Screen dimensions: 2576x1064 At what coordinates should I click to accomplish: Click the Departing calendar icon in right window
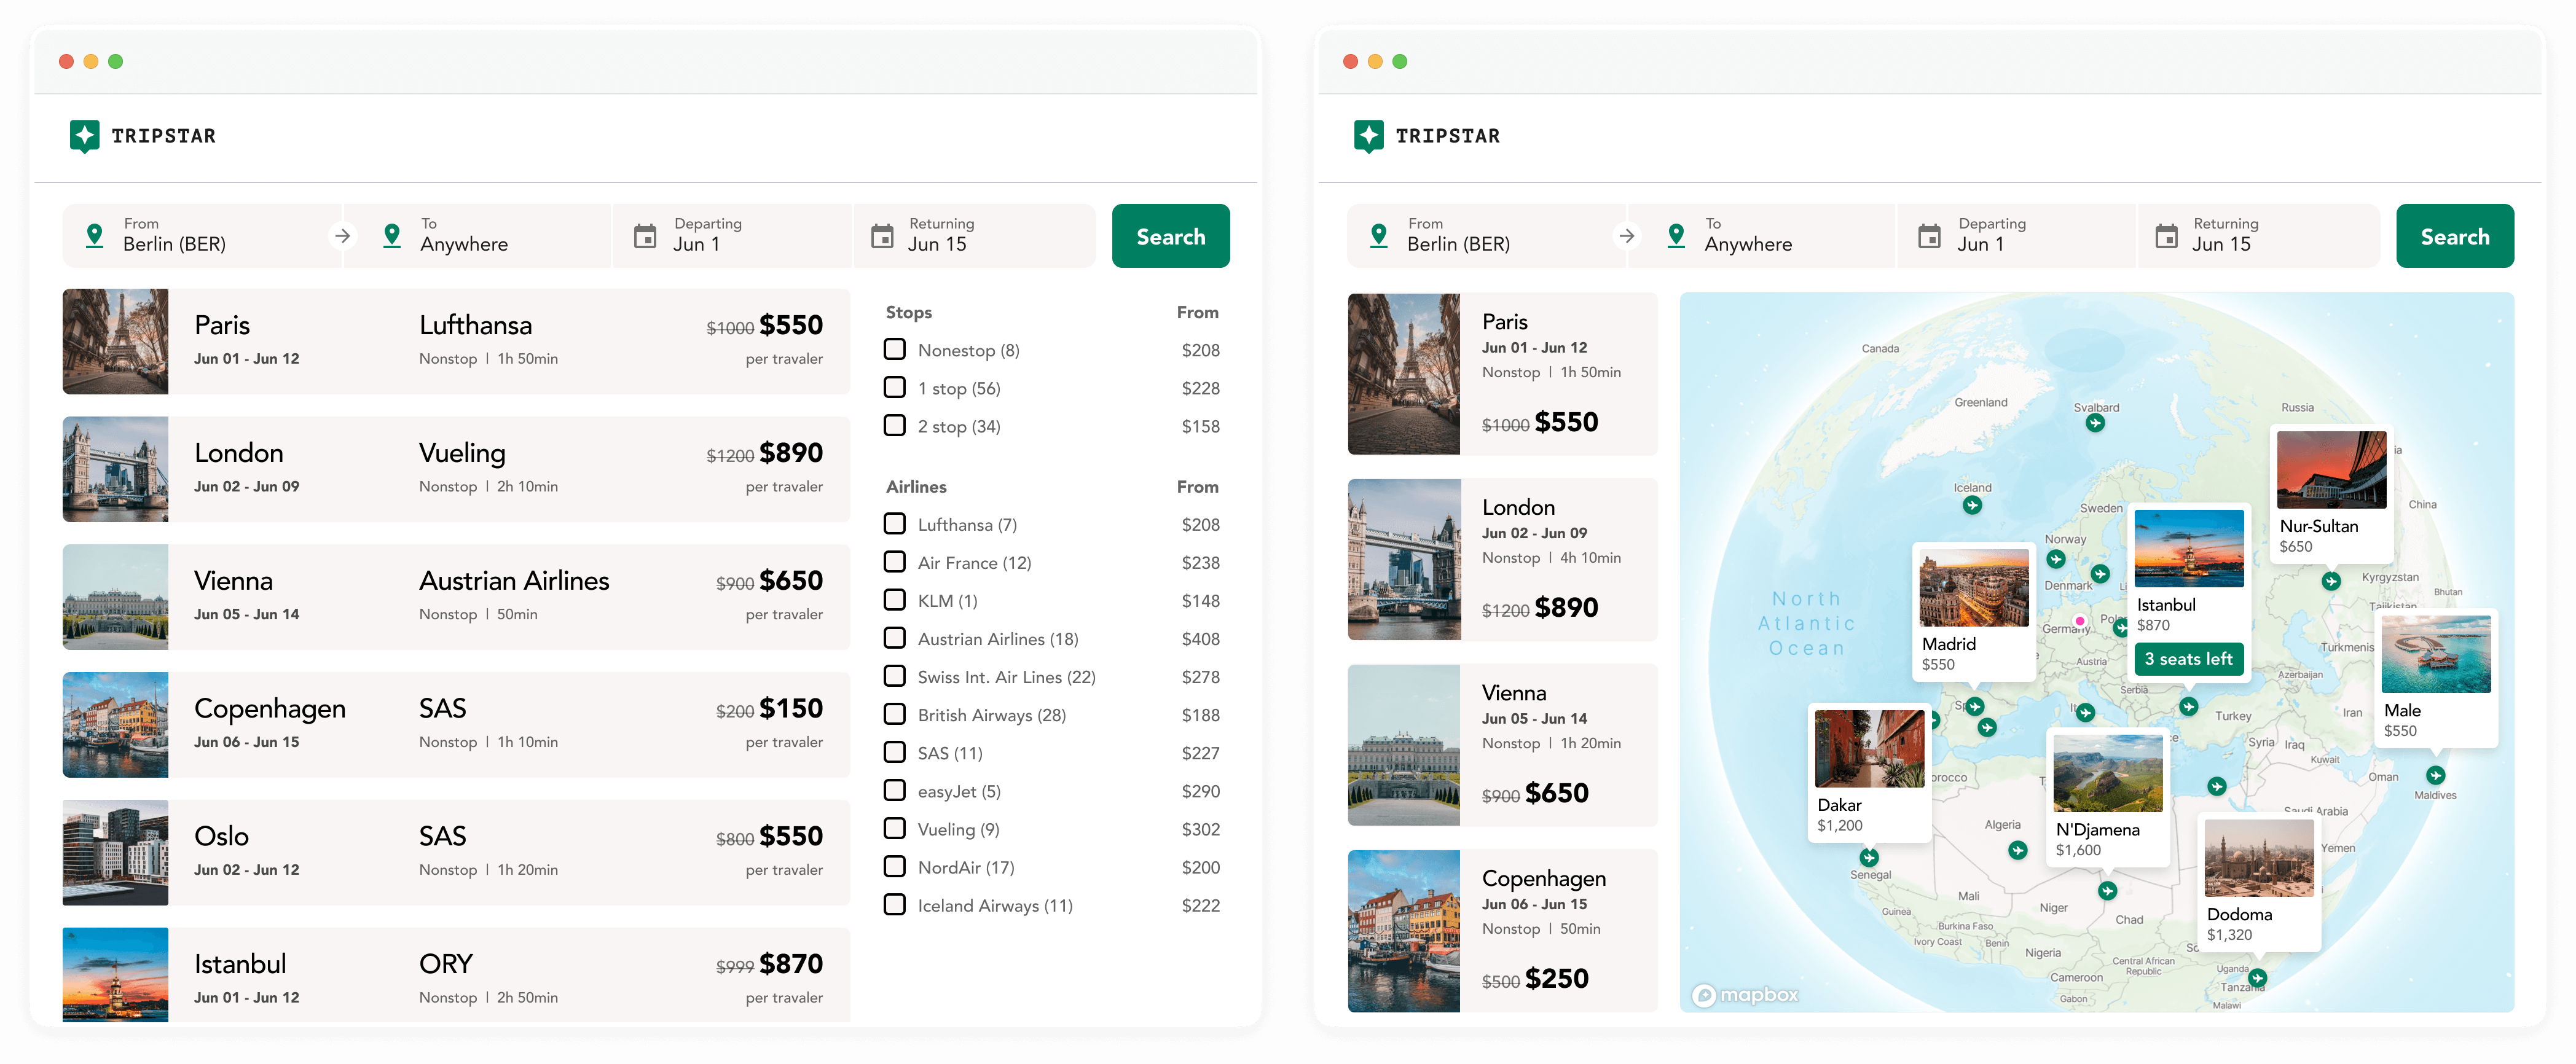[1929, 236]
